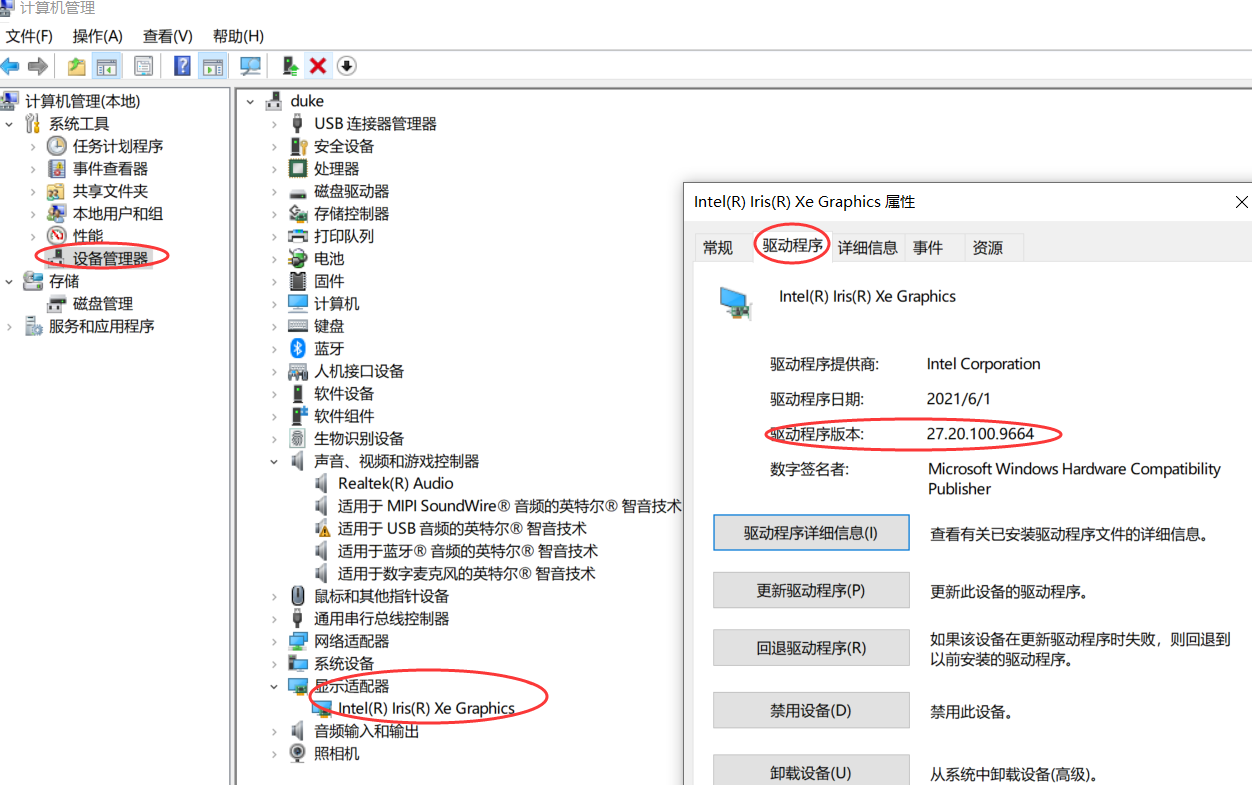Expand the USB 连接器管理器 category

point(274,124)
